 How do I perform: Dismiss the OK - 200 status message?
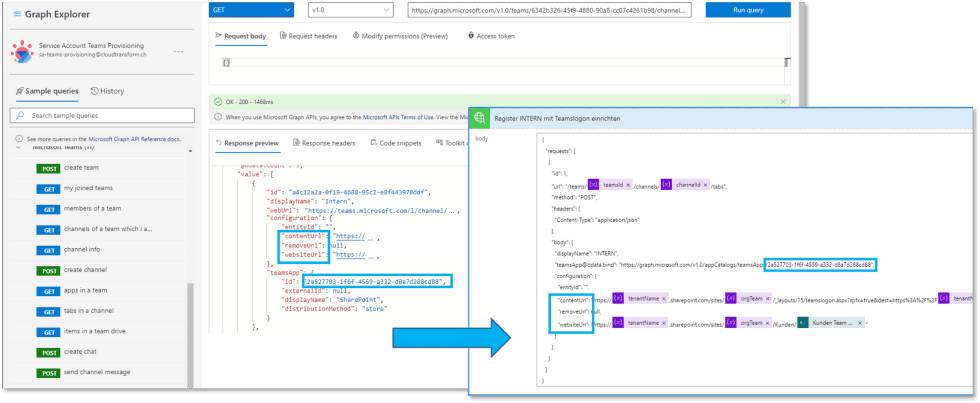(783, 101)
